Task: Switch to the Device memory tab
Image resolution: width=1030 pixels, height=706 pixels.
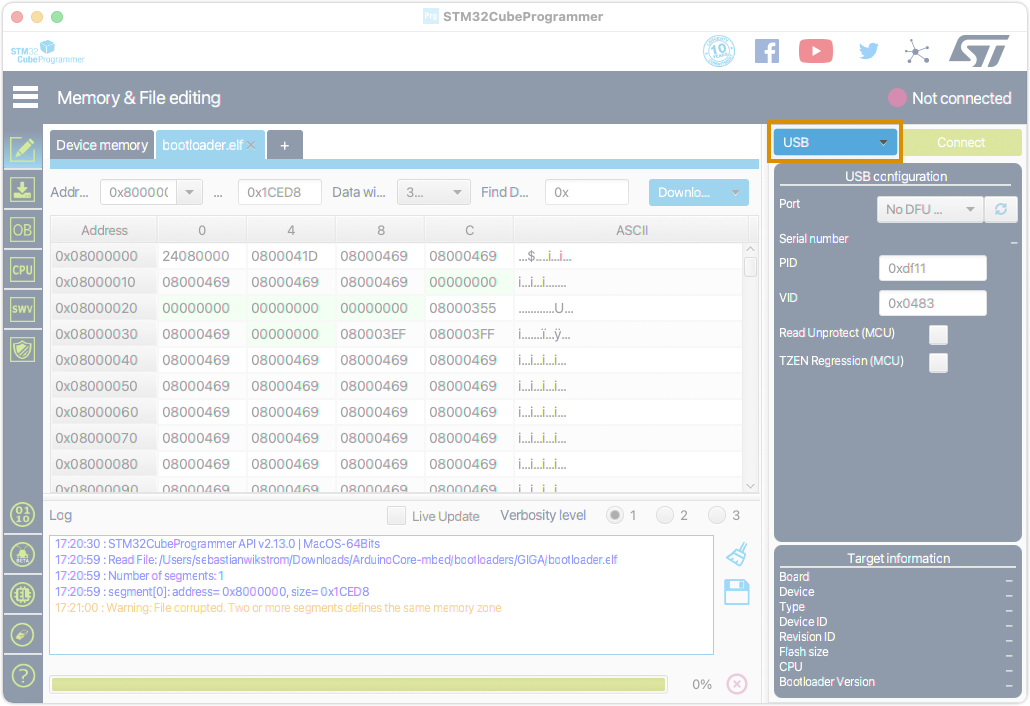Action: [x=102, y=145]
